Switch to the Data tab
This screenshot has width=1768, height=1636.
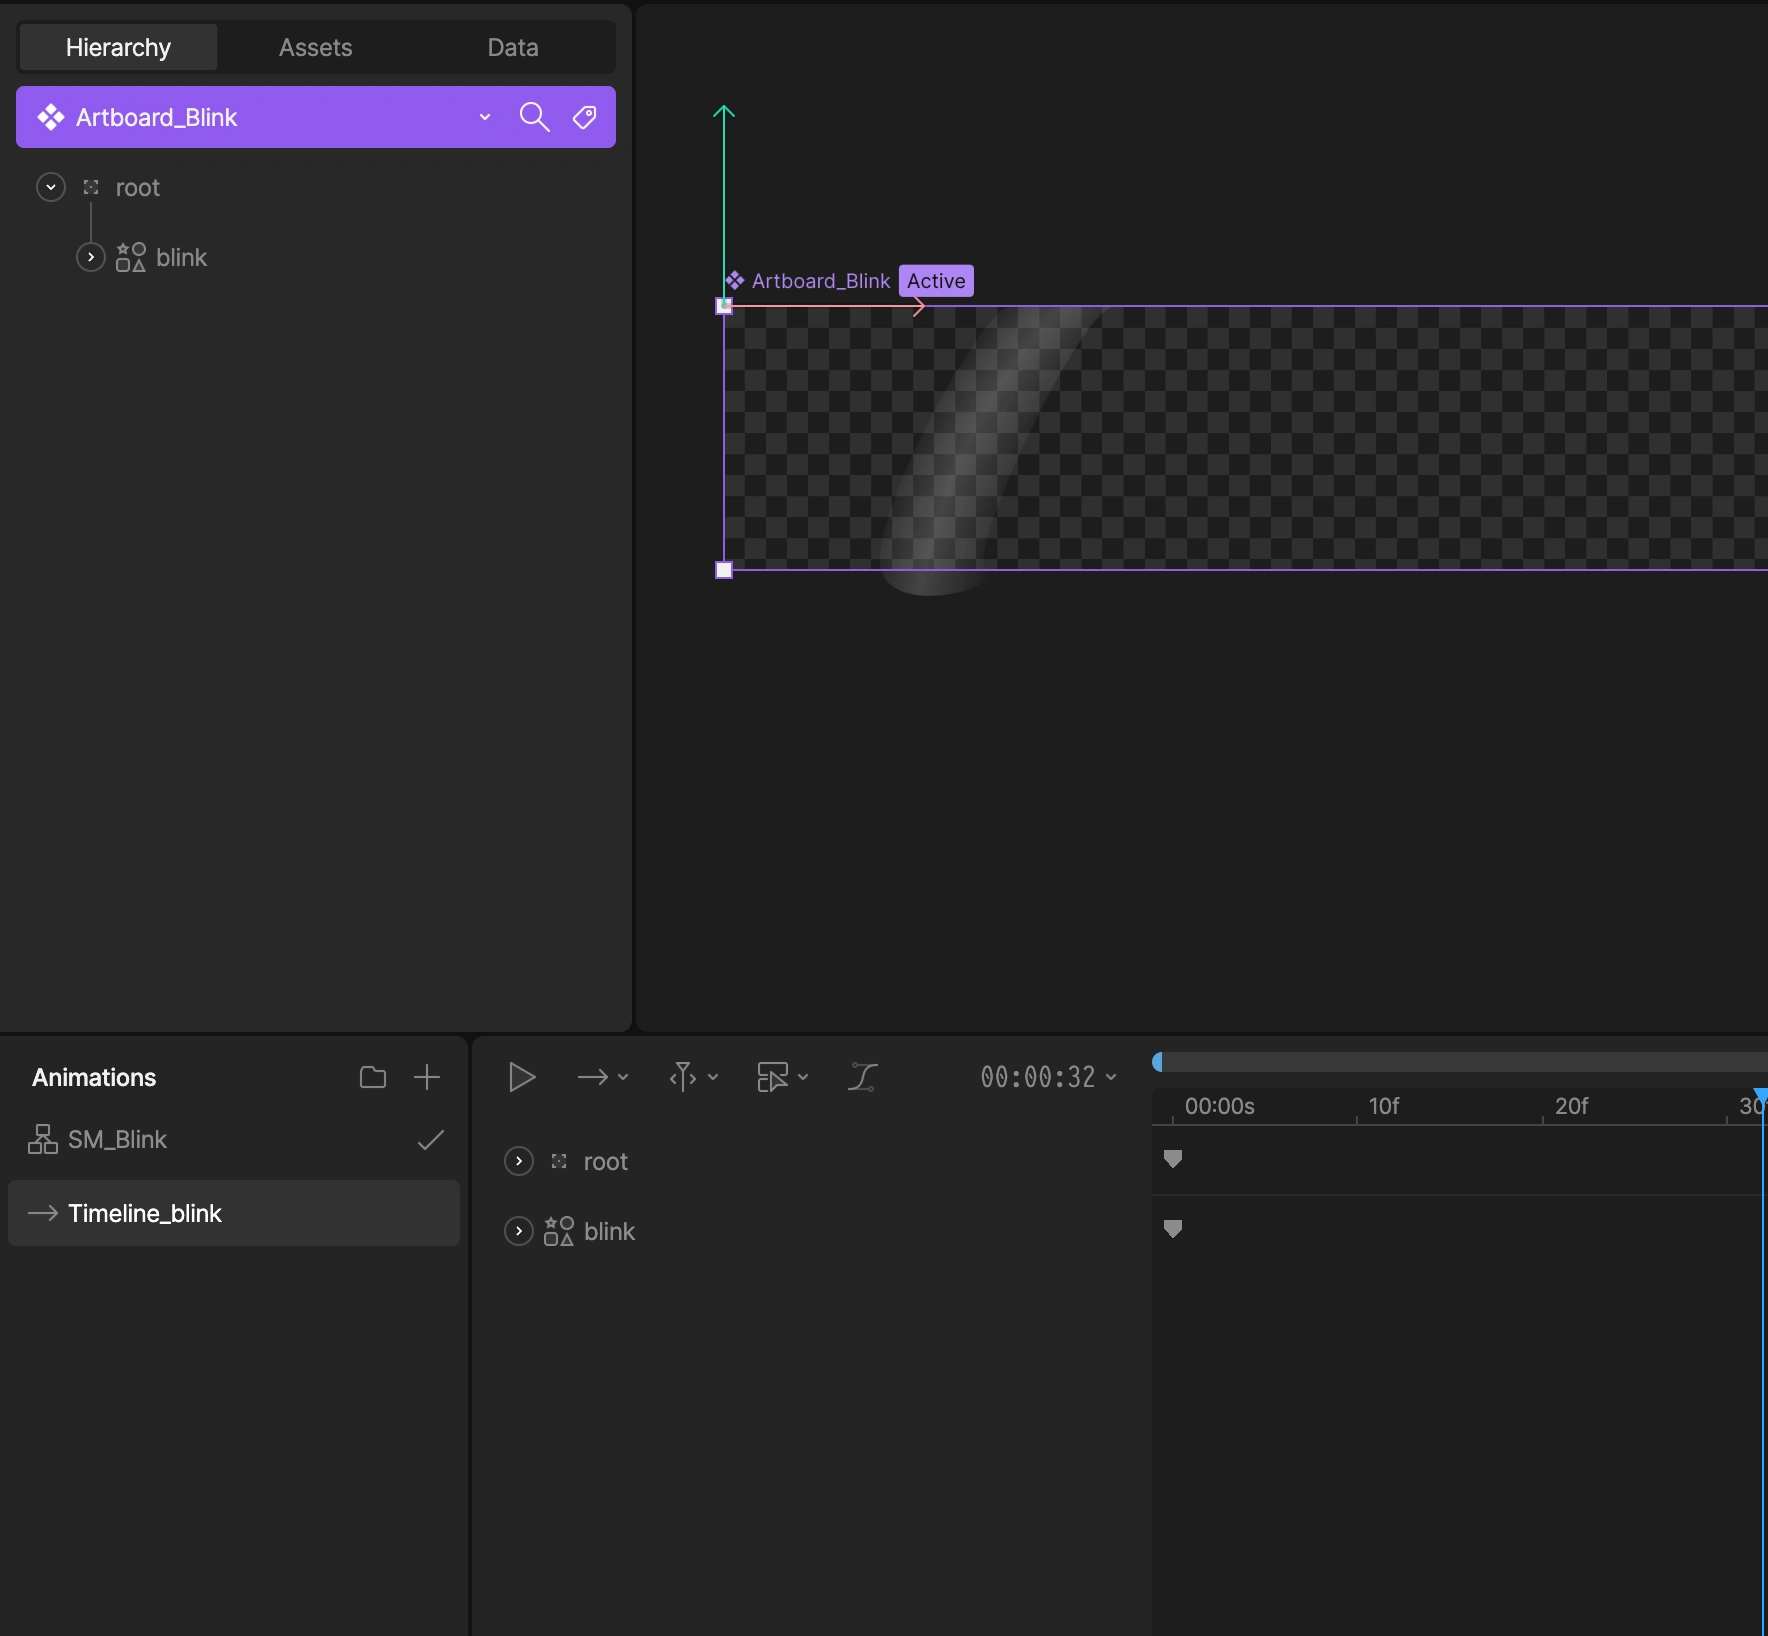[513, 47]
